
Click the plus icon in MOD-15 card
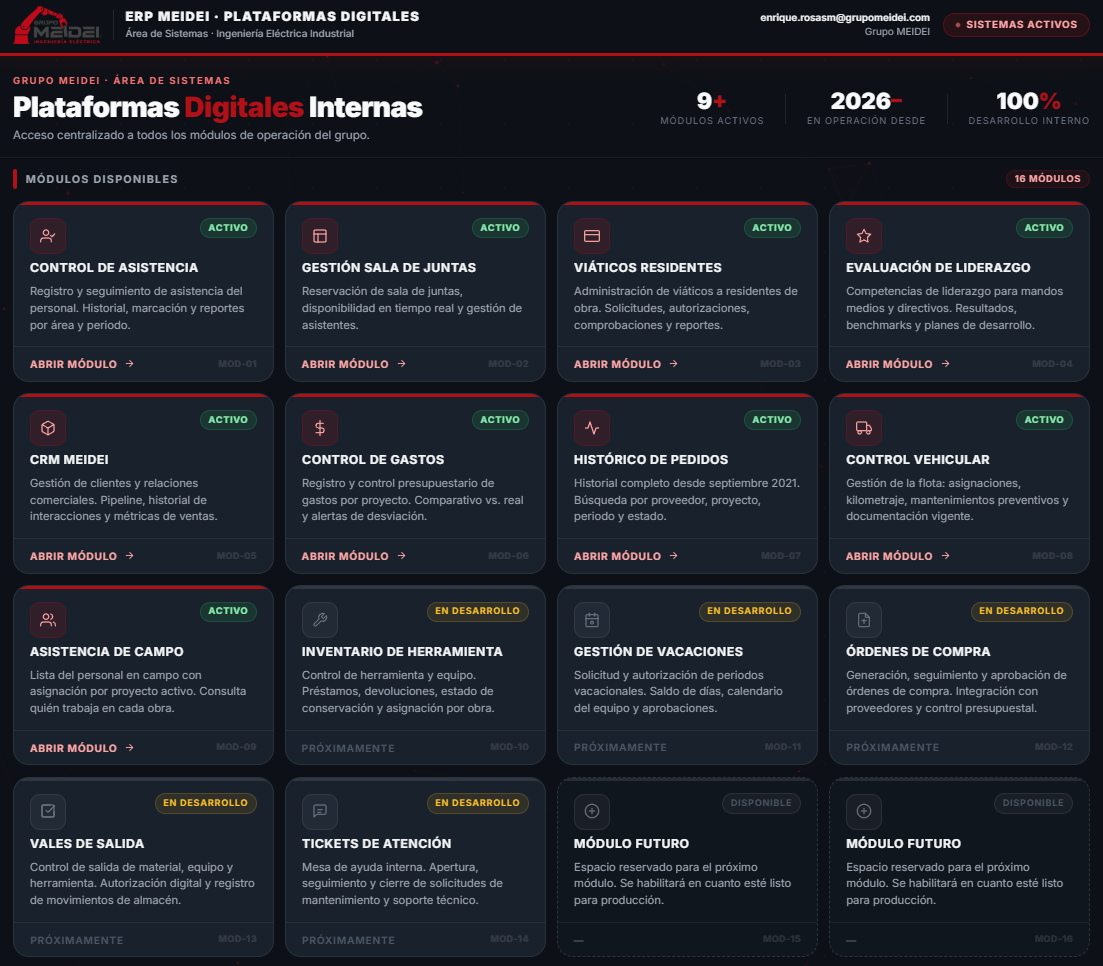pos(592,811)
